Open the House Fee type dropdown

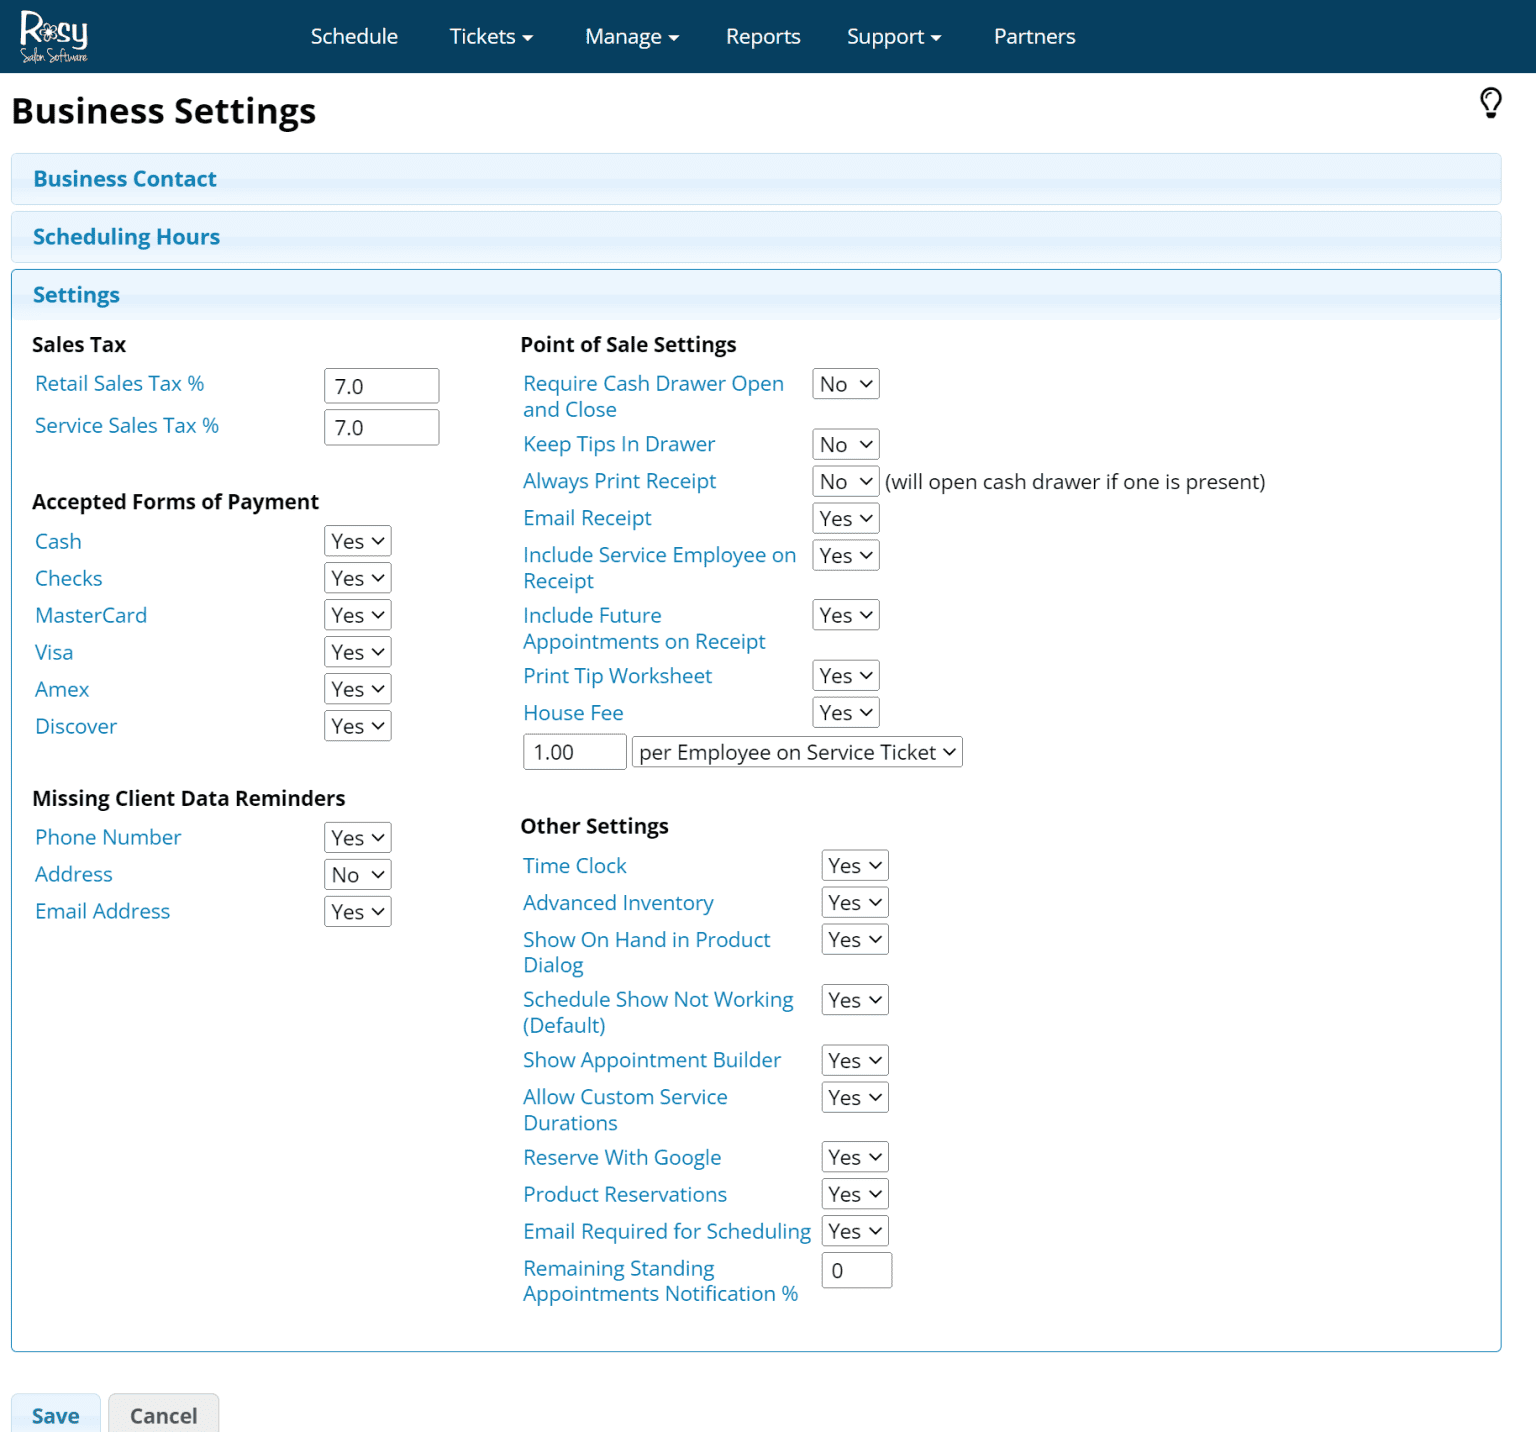click(797, 752)
